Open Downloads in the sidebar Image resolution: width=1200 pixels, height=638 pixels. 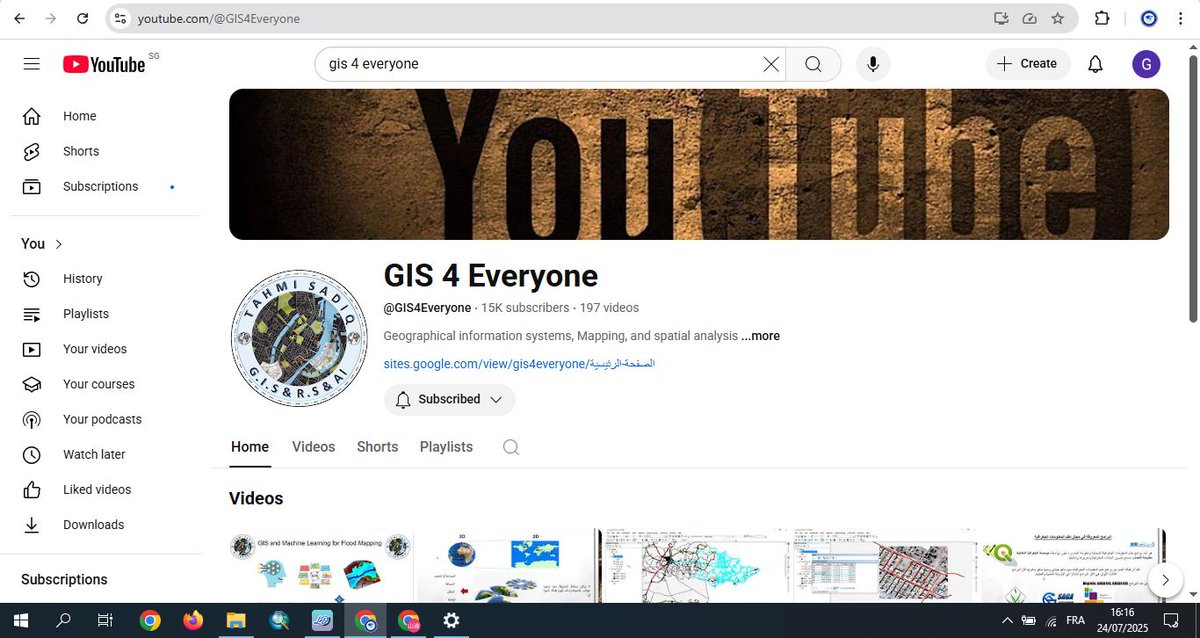point(105,524)
